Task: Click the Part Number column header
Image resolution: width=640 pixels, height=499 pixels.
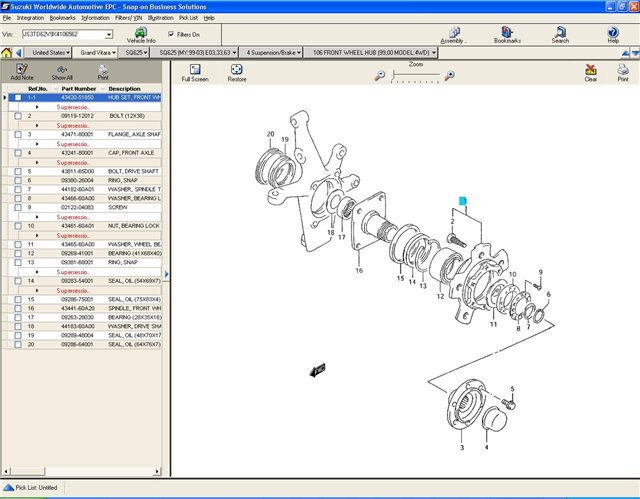Action: (x=78, y=88)
